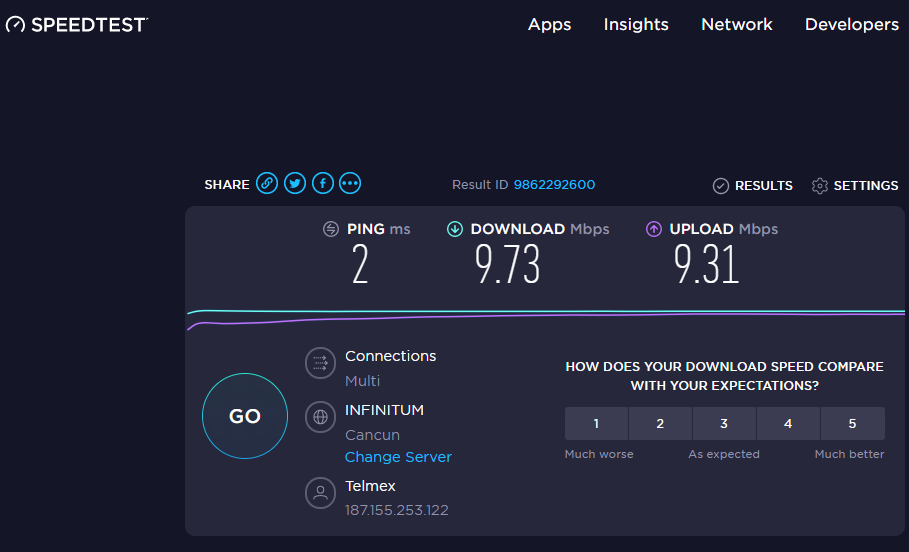Open the Settings gear icon
This screenshot has width=909, height=552.
pyautogui.click(x=820, y=186)
